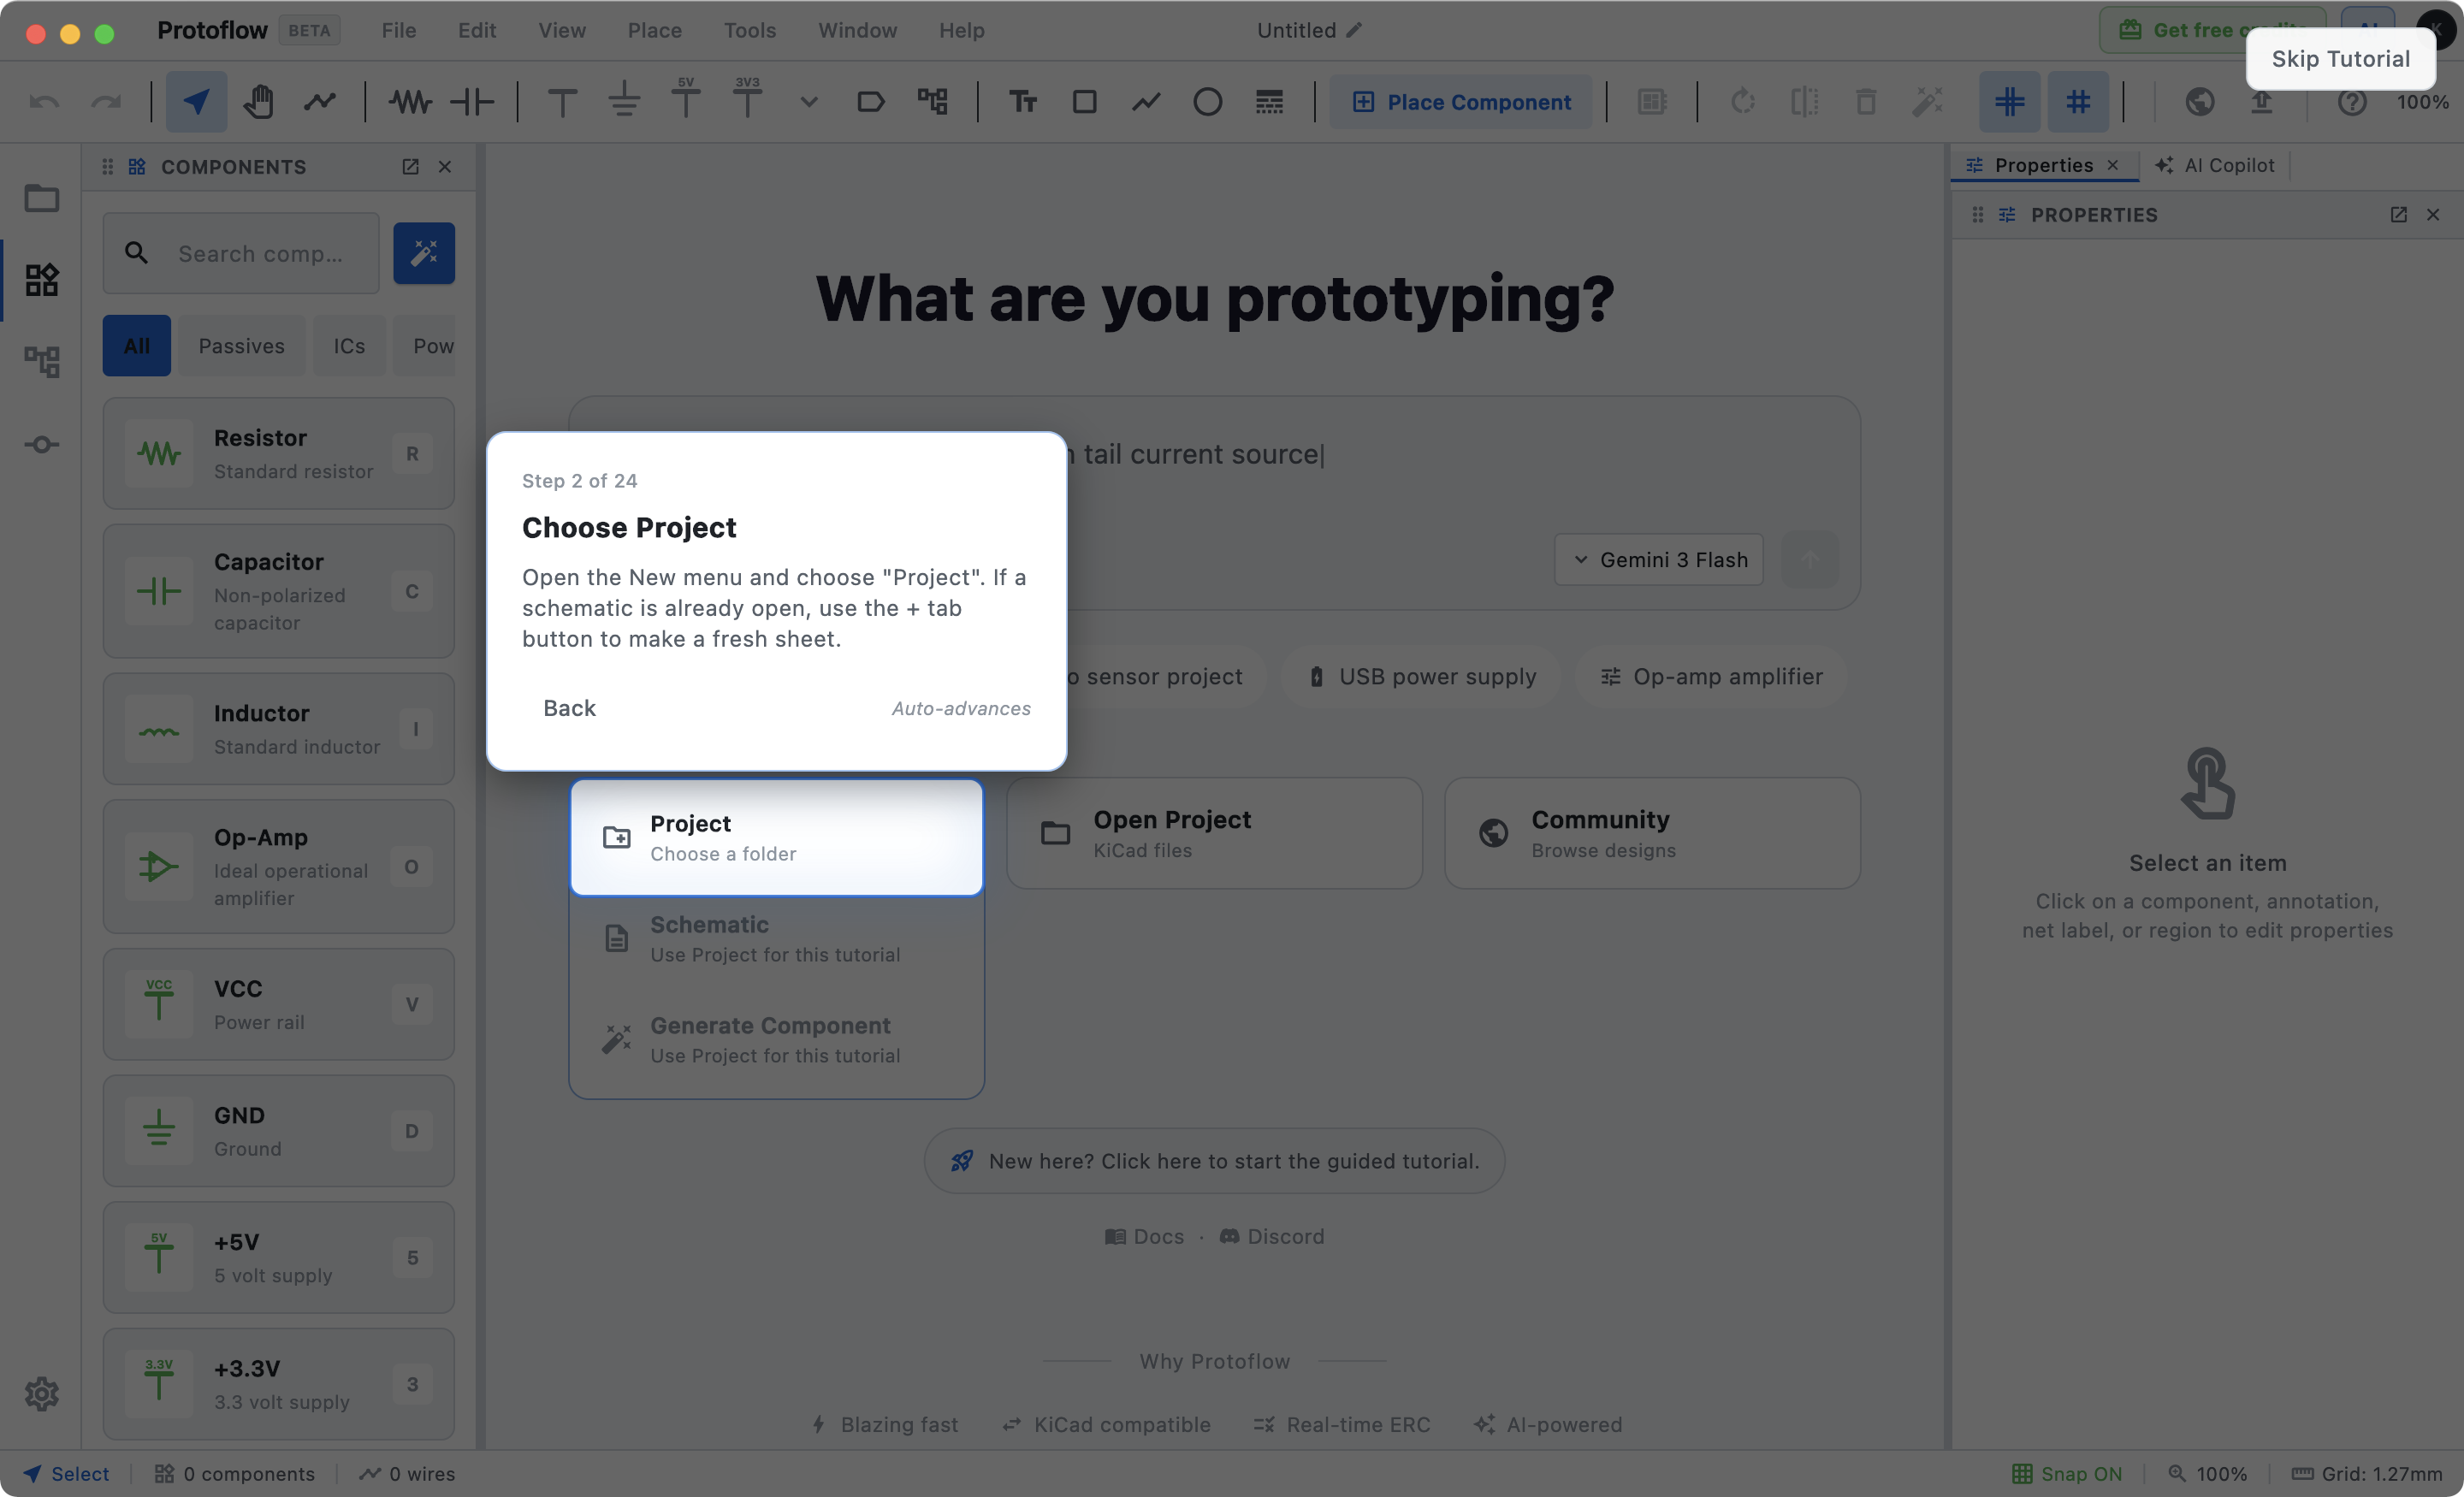Image resolution: width=2464 pixels, height=1497 pixels.
Task: Open the Edit menu
Action: 477,30
